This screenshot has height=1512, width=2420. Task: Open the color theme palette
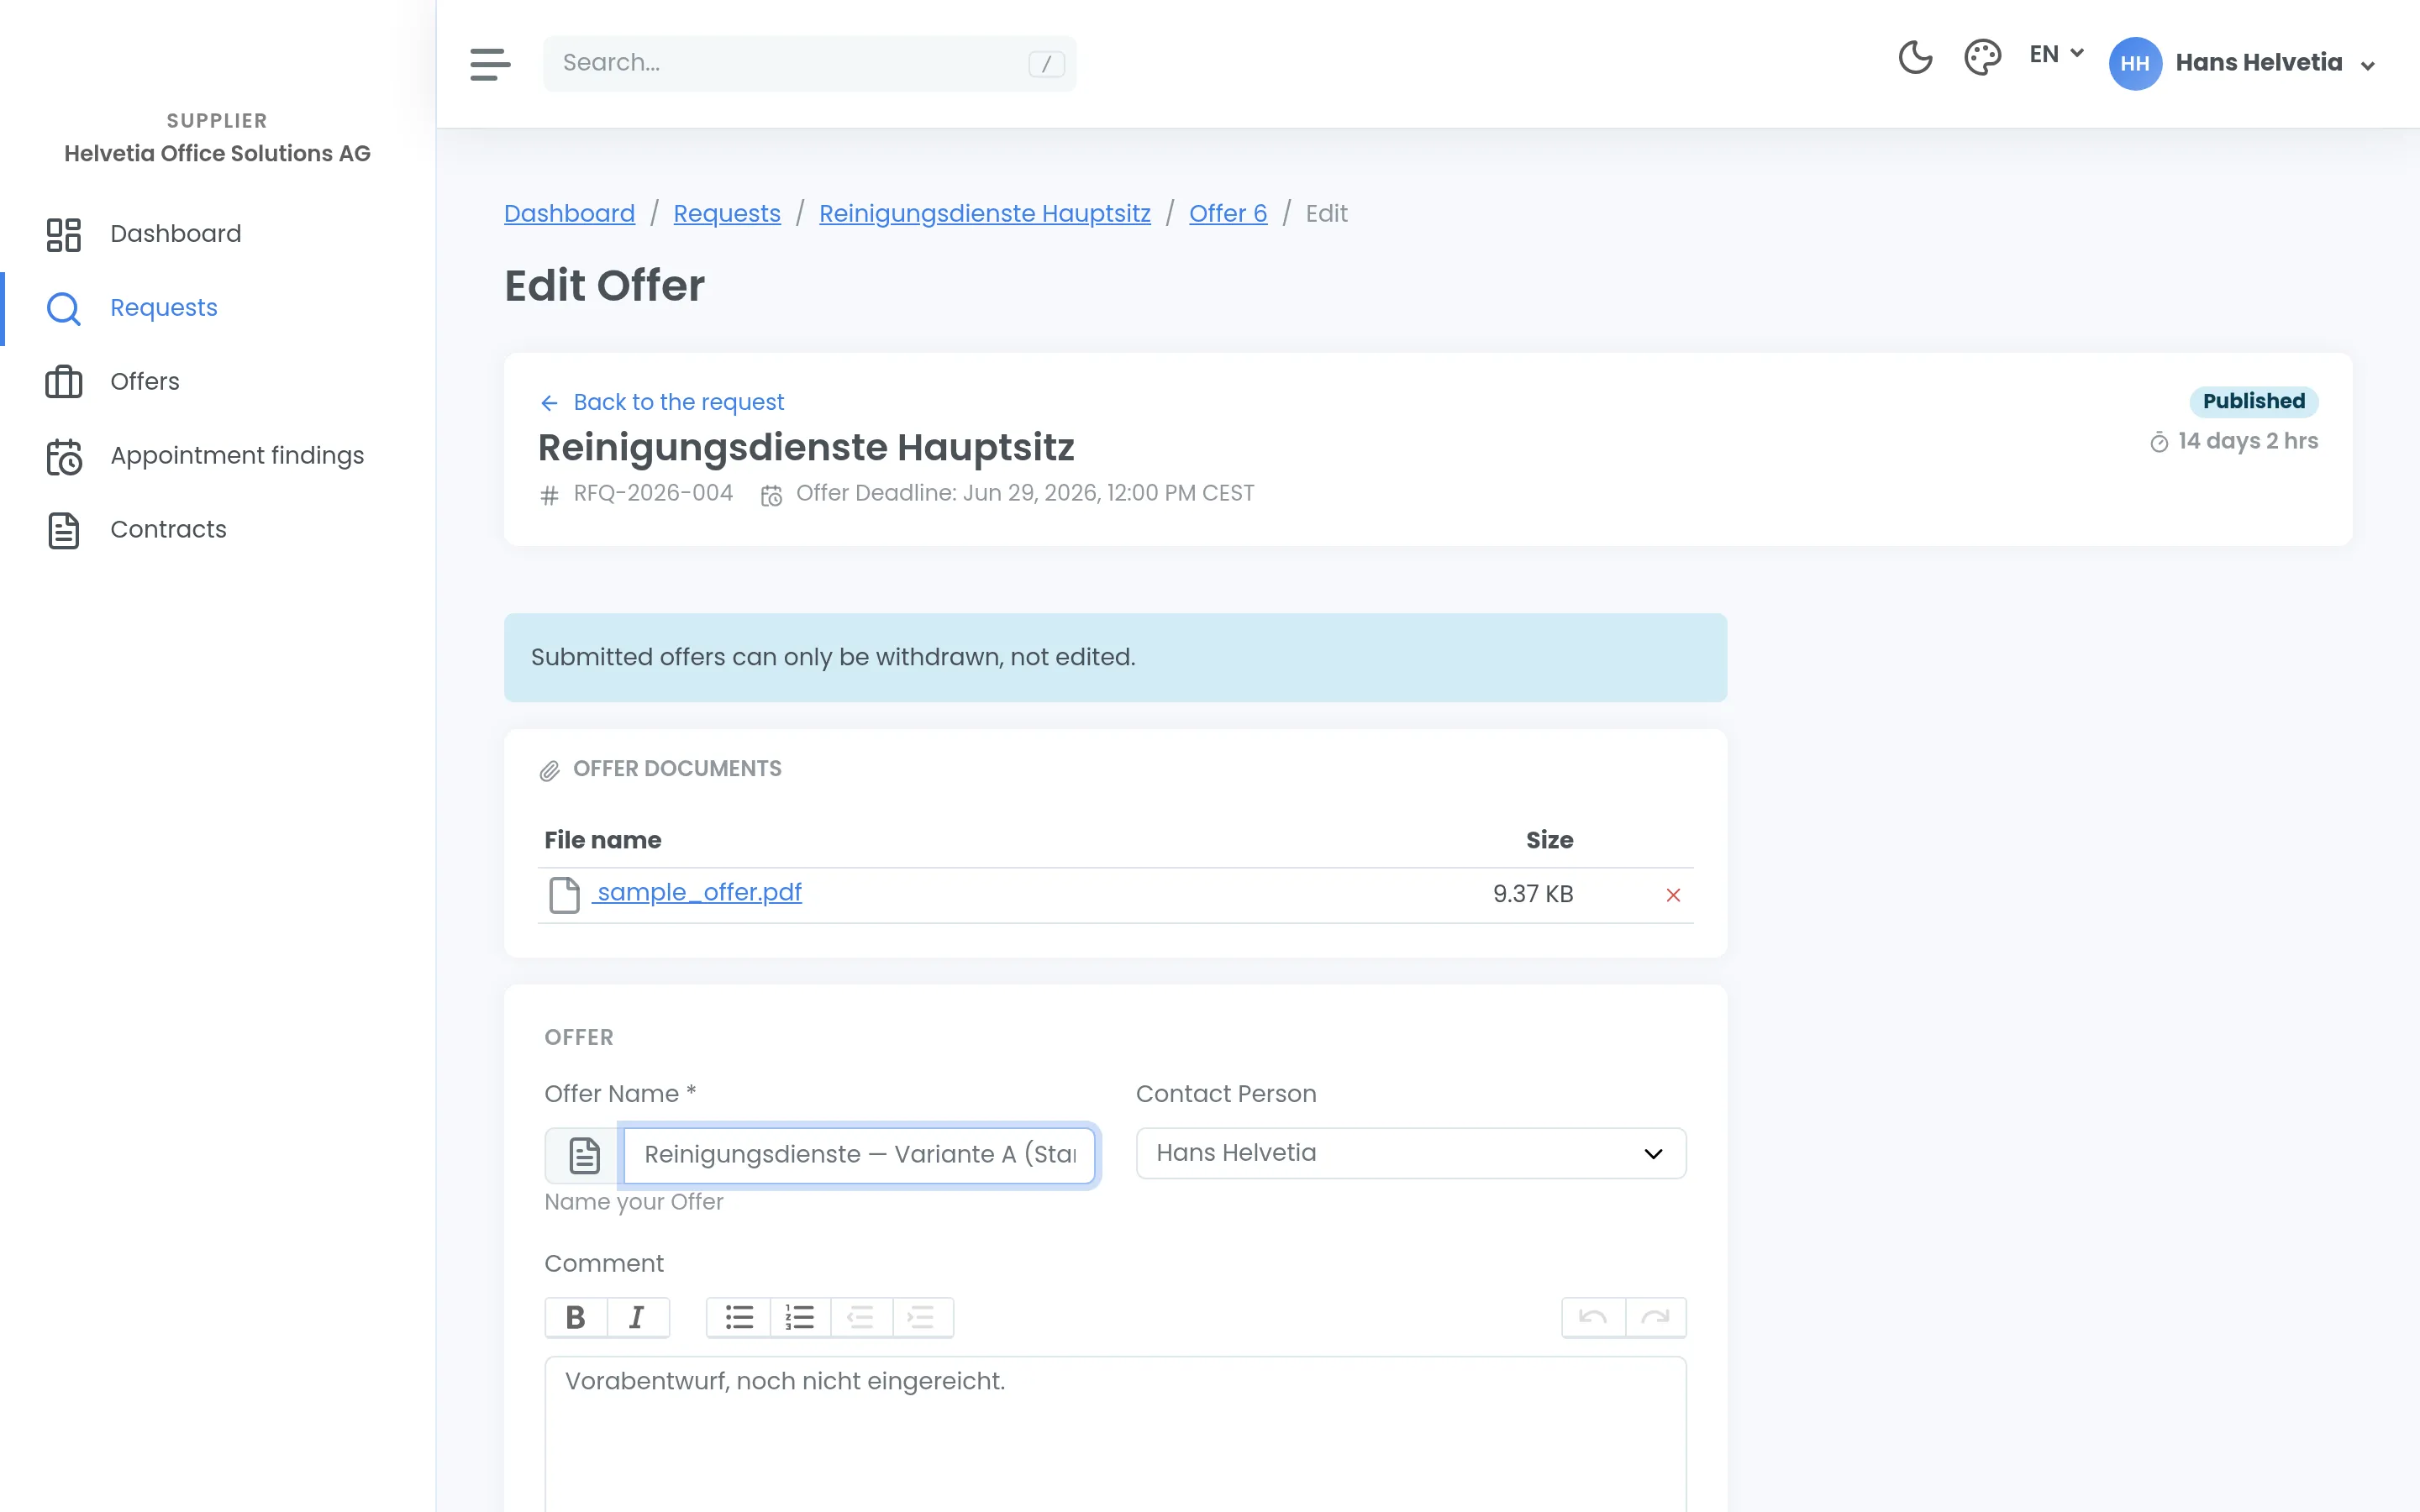pos(1982,58)
